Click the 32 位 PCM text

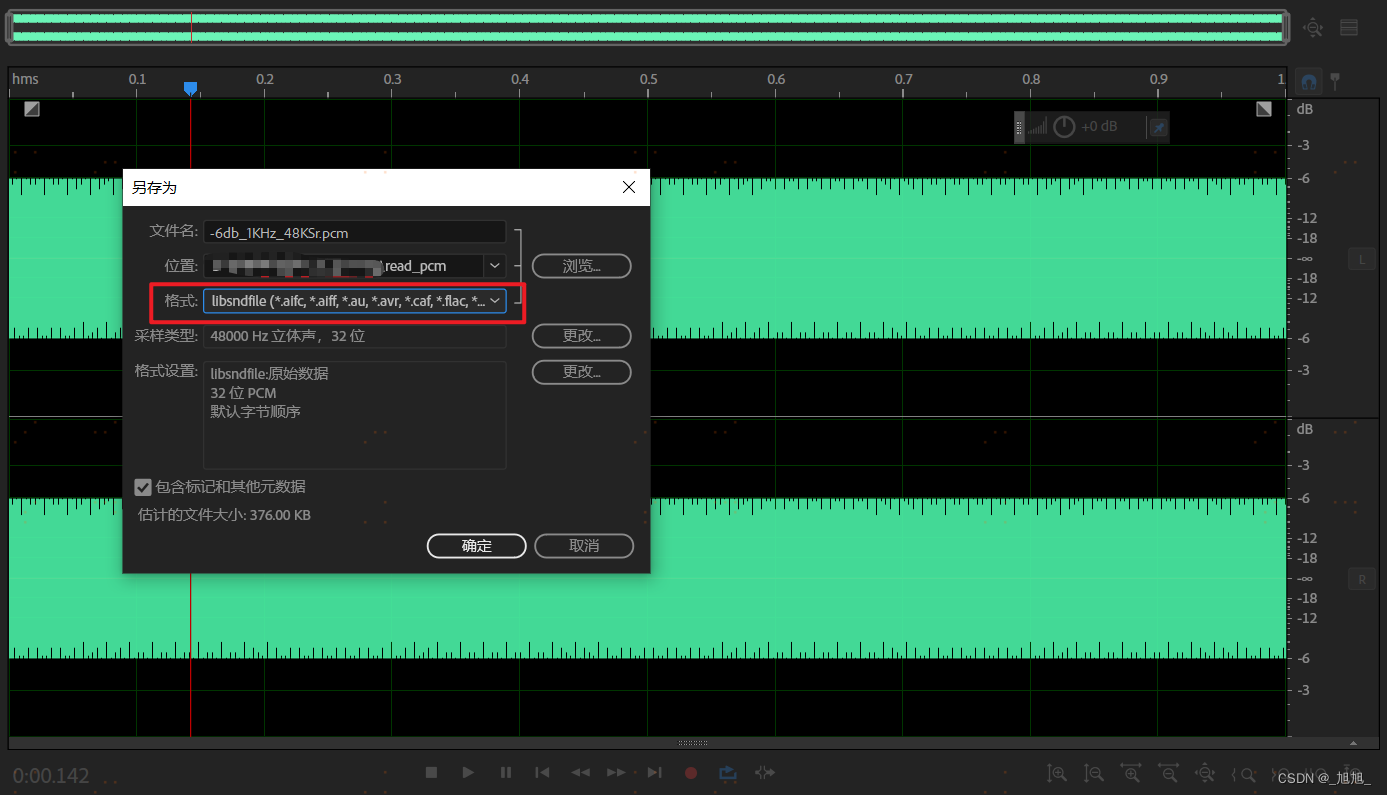pos(243,393)
